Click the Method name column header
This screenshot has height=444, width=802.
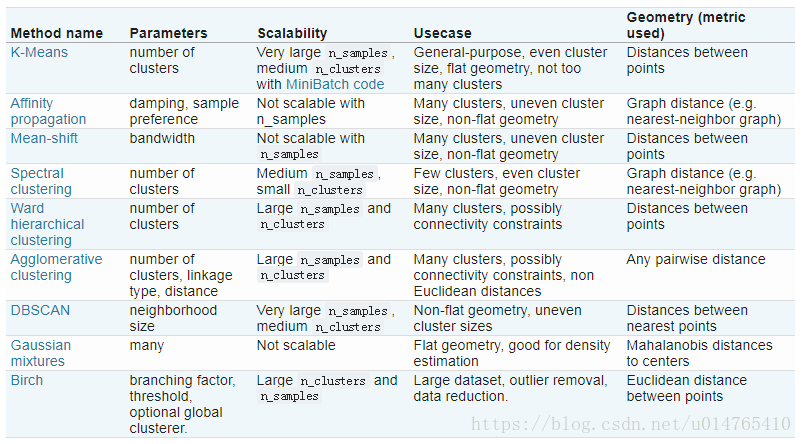point(57,33)
